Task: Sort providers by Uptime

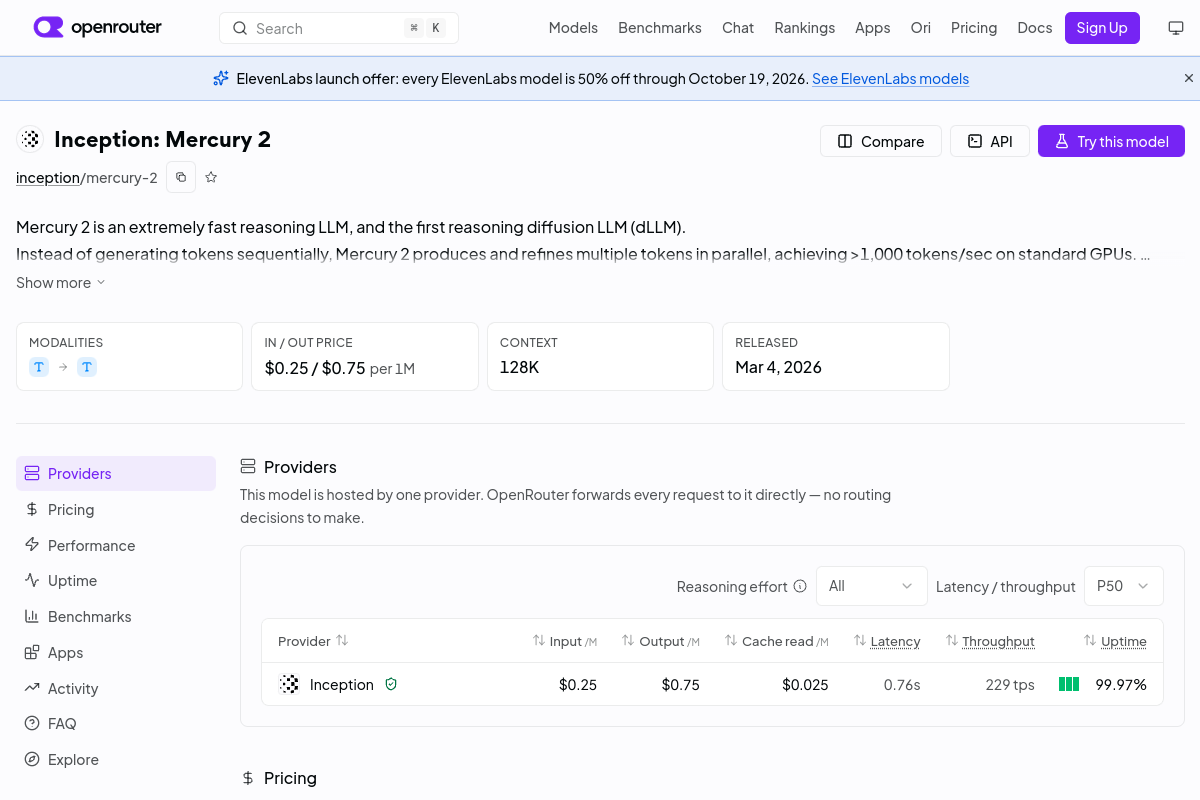Action: point(1115,641)
